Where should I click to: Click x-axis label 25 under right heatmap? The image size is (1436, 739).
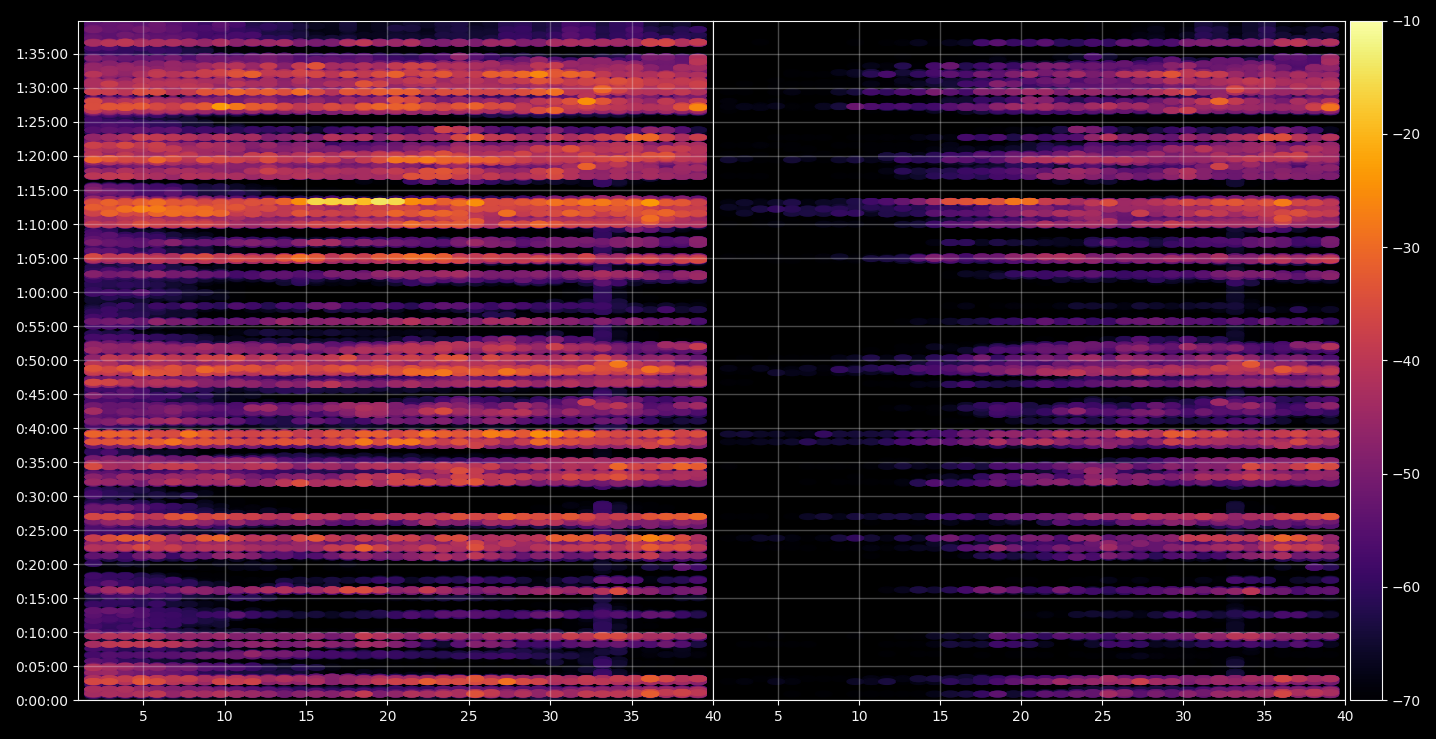(1102, 716)
